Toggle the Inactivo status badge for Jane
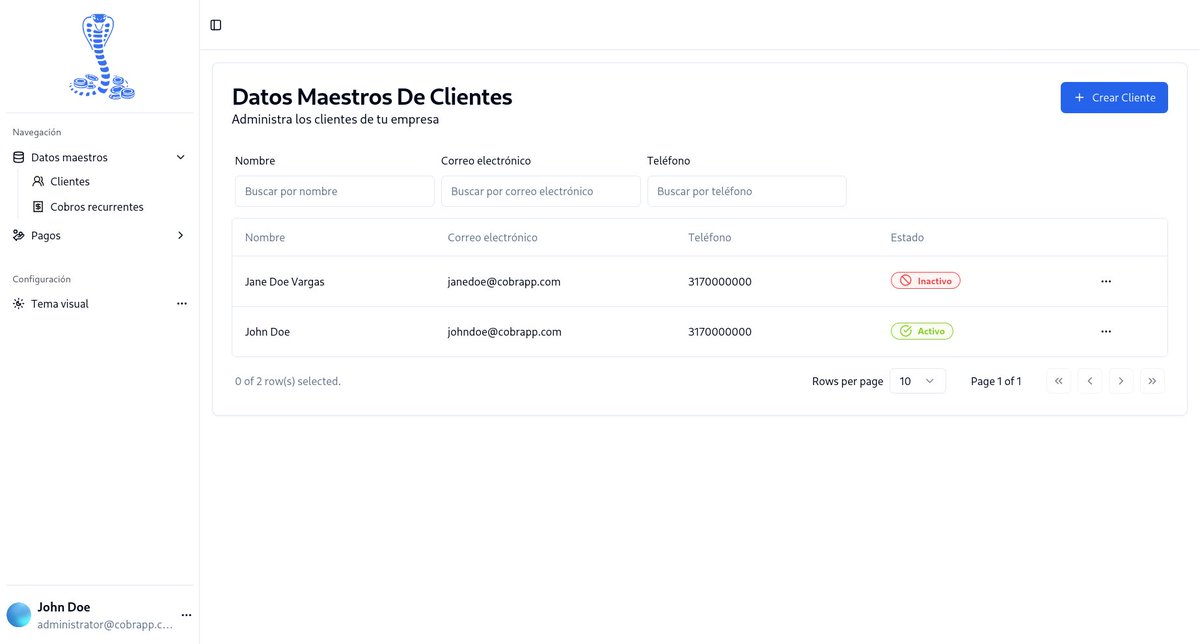This screenshot has width=1200, height=644. [925, 280]
